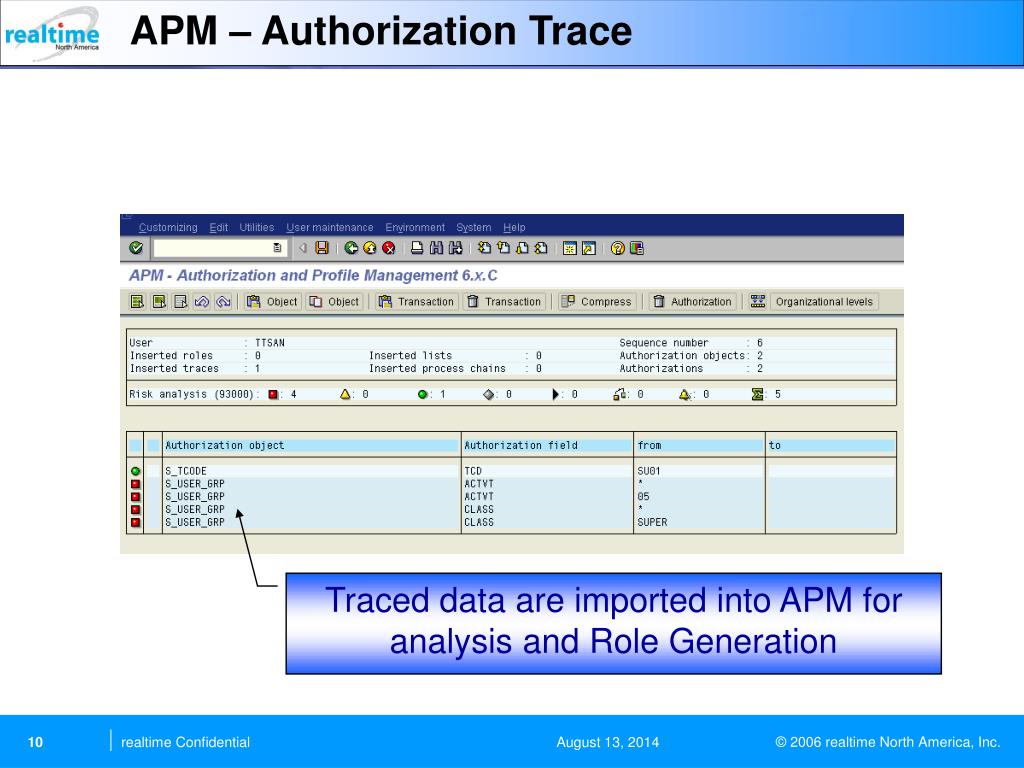Click Object button with clipboard icon

point(272,301)
